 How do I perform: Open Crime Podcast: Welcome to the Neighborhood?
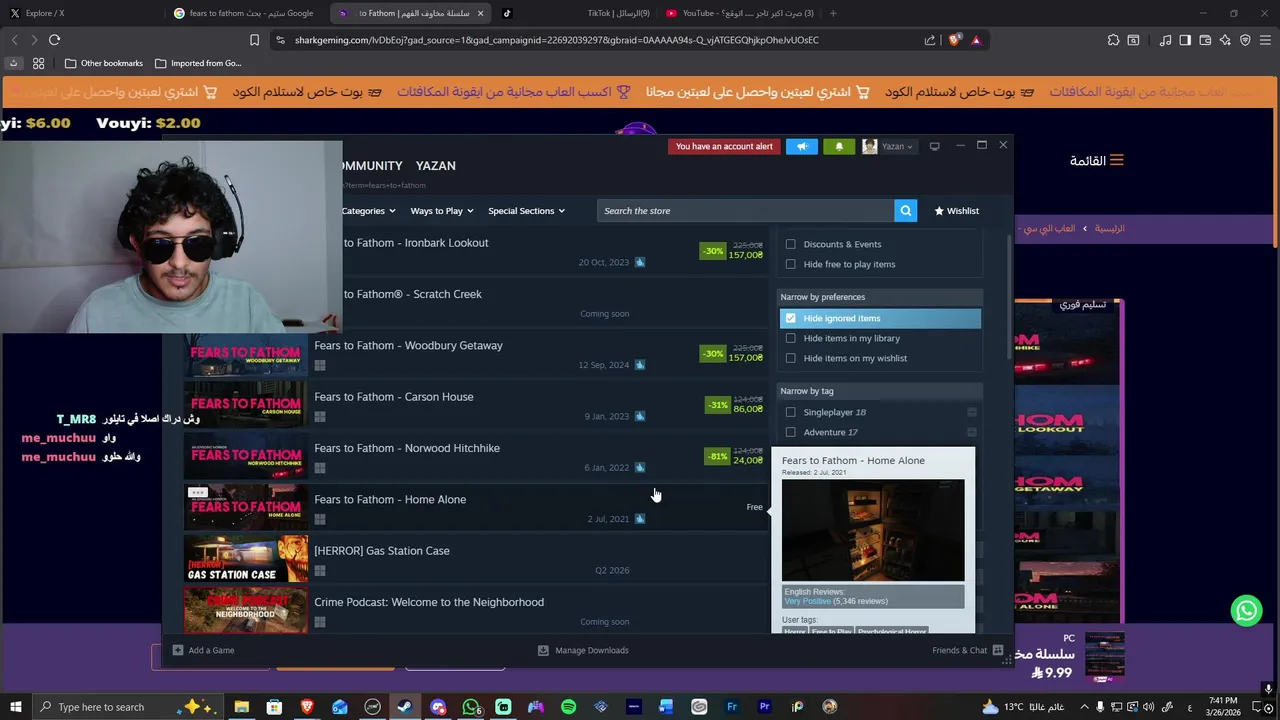click(x=475, y=610)
